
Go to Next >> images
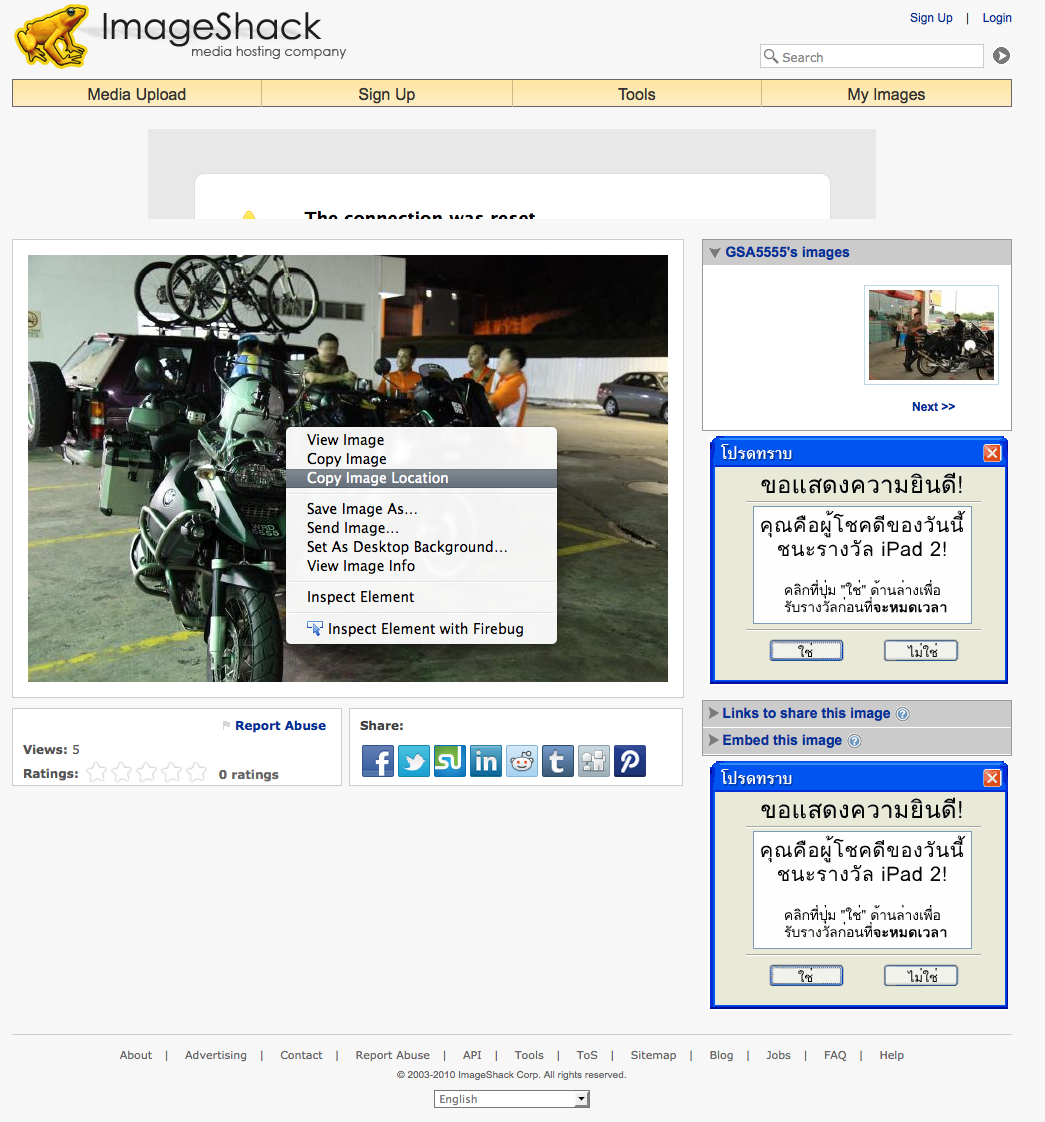pyautogui.click(x=933, y=406)
